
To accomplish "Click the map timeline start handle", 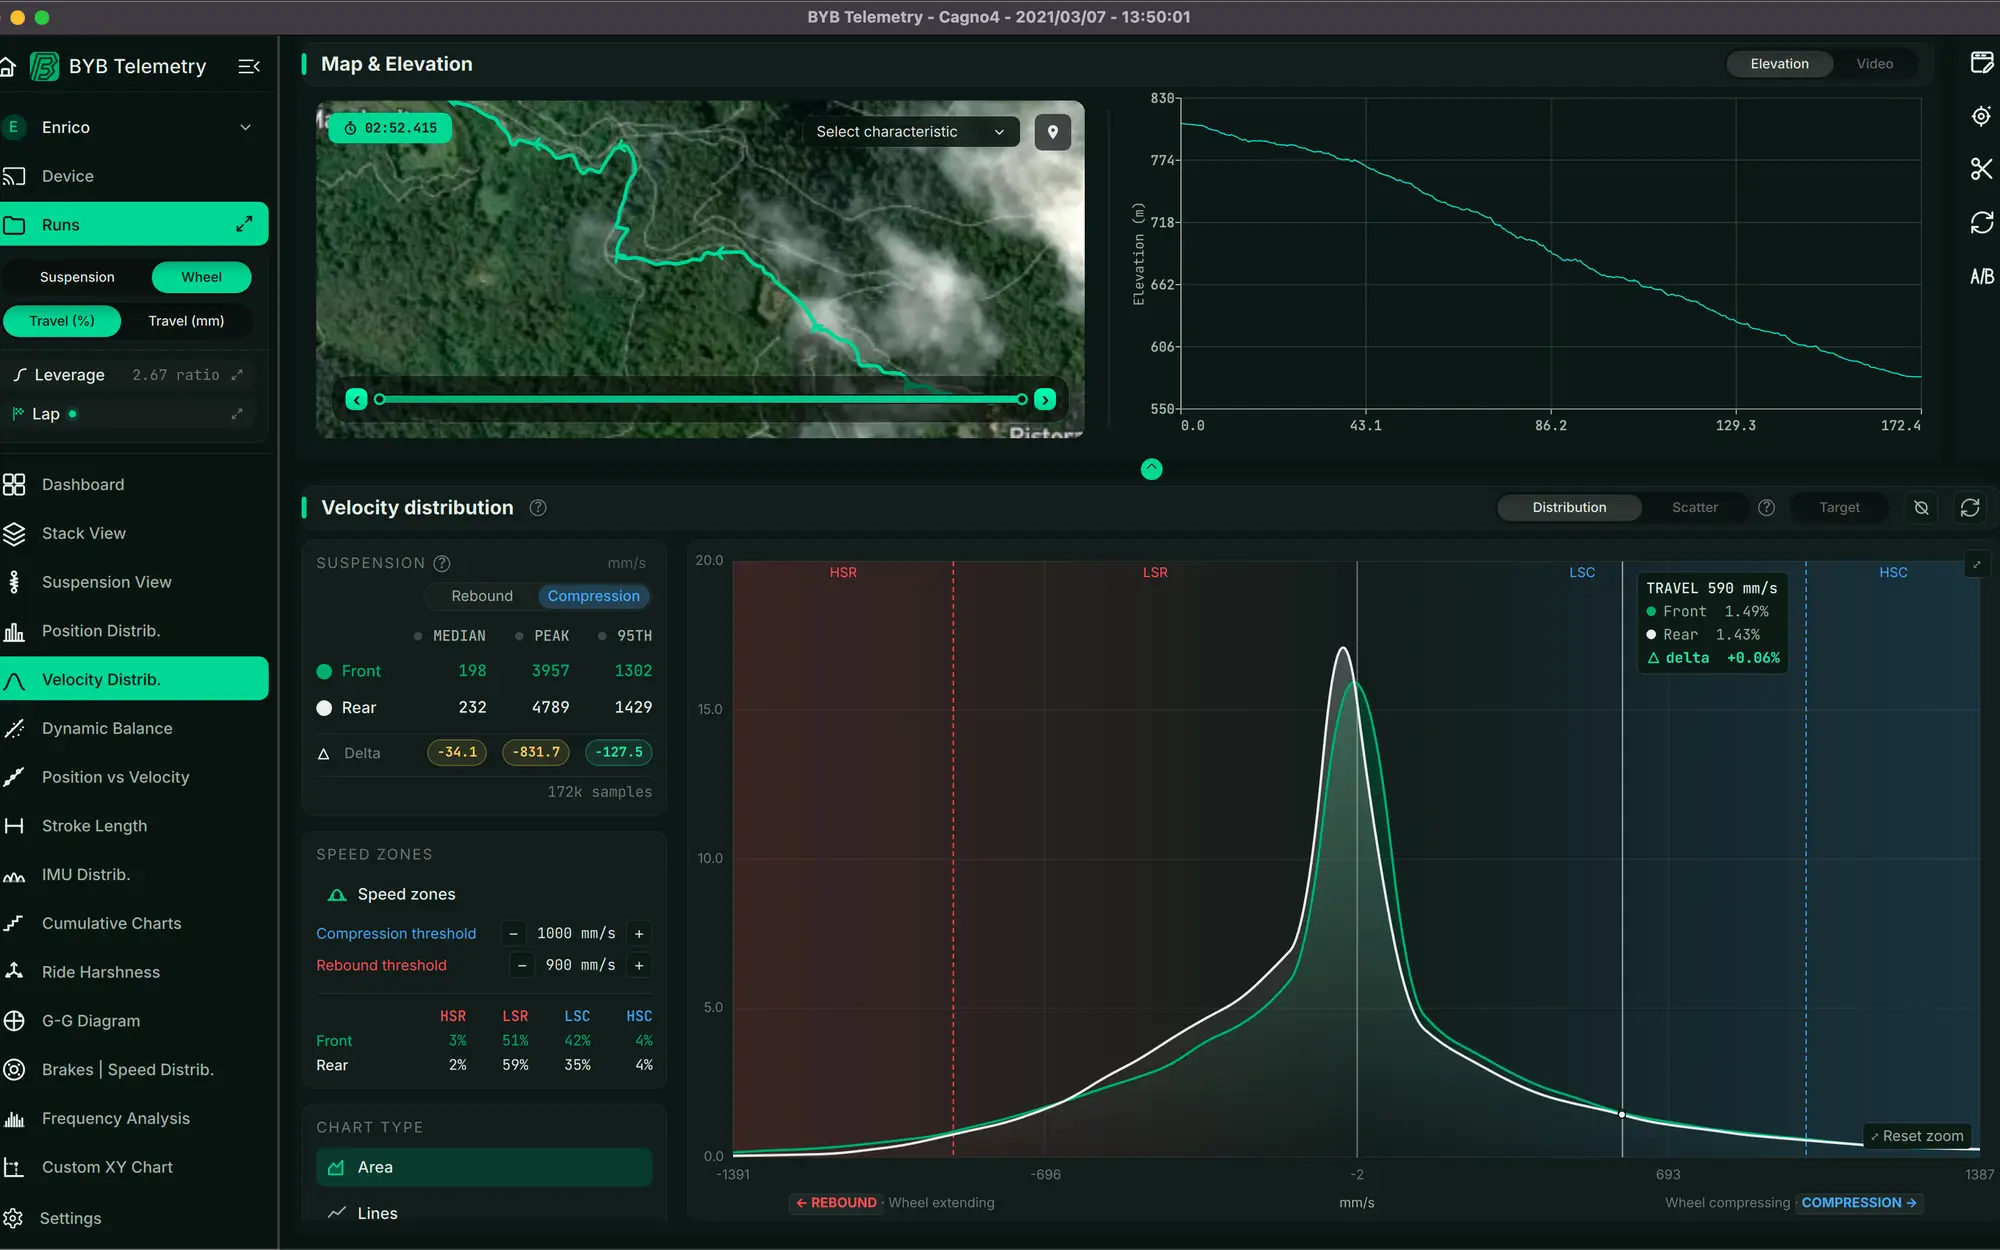I will (x=379, y=400).
